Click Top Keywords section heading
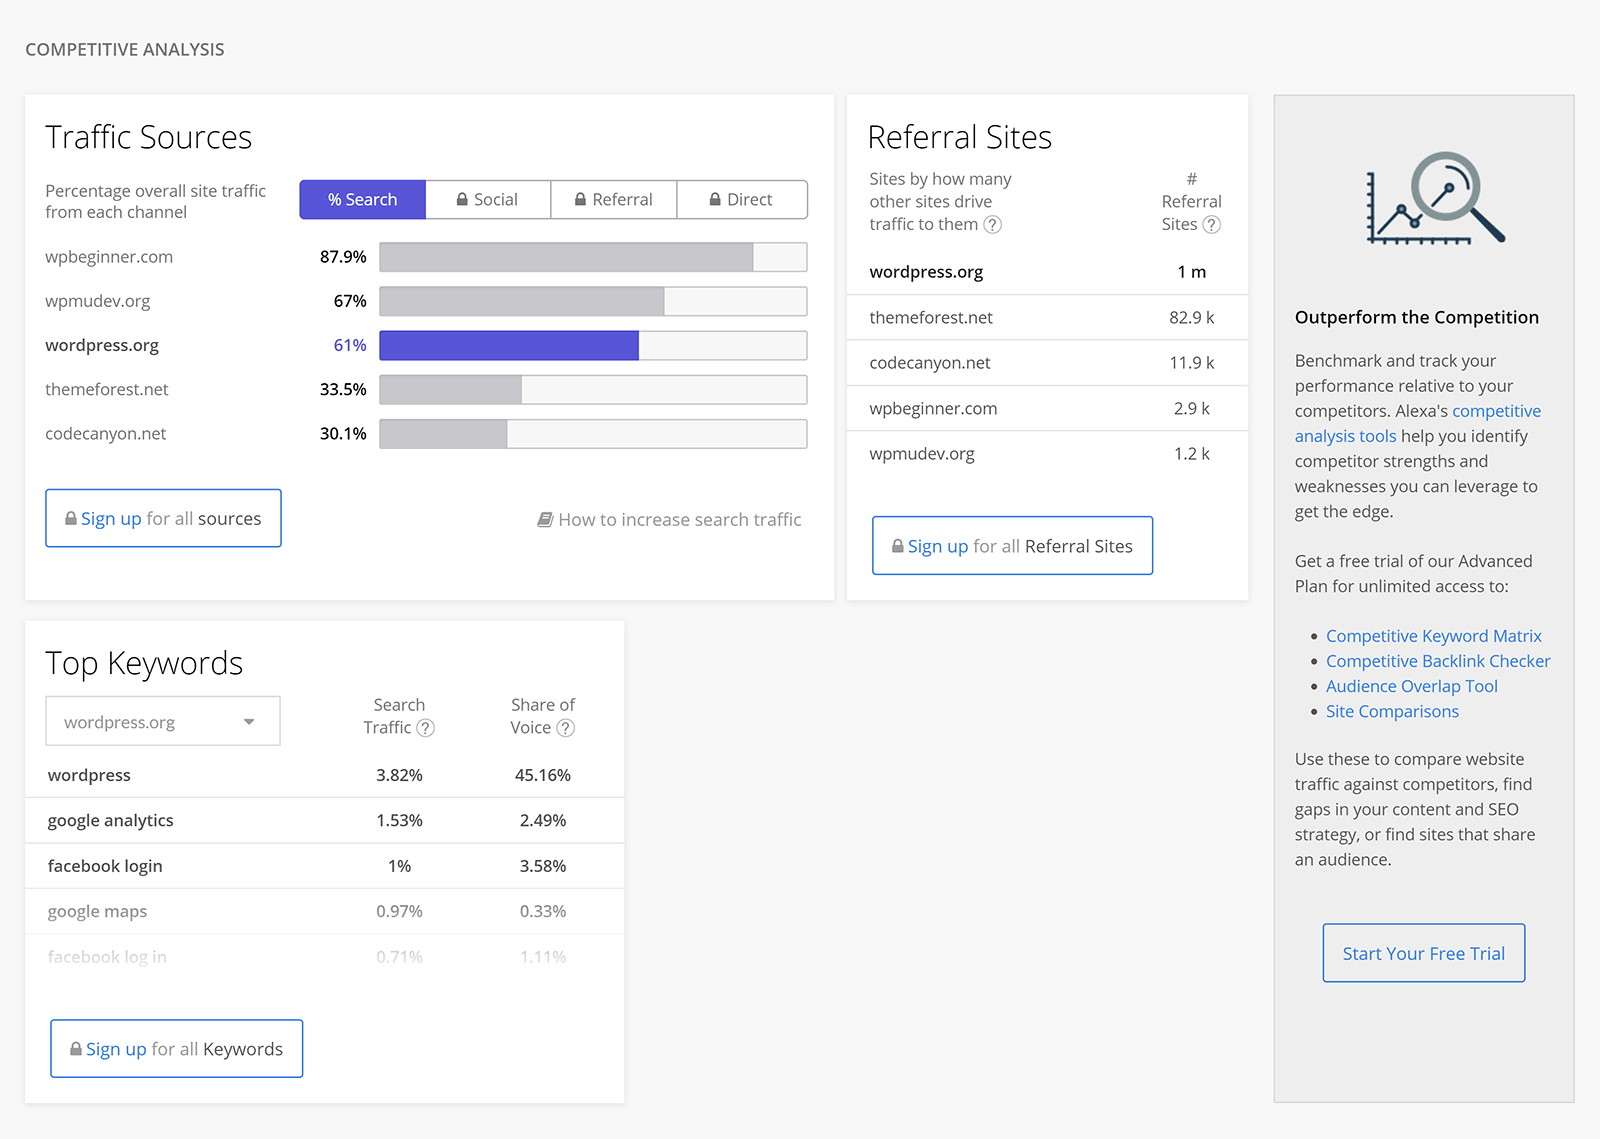Viewport: 1600px width, 1139px height. (144, 663)
